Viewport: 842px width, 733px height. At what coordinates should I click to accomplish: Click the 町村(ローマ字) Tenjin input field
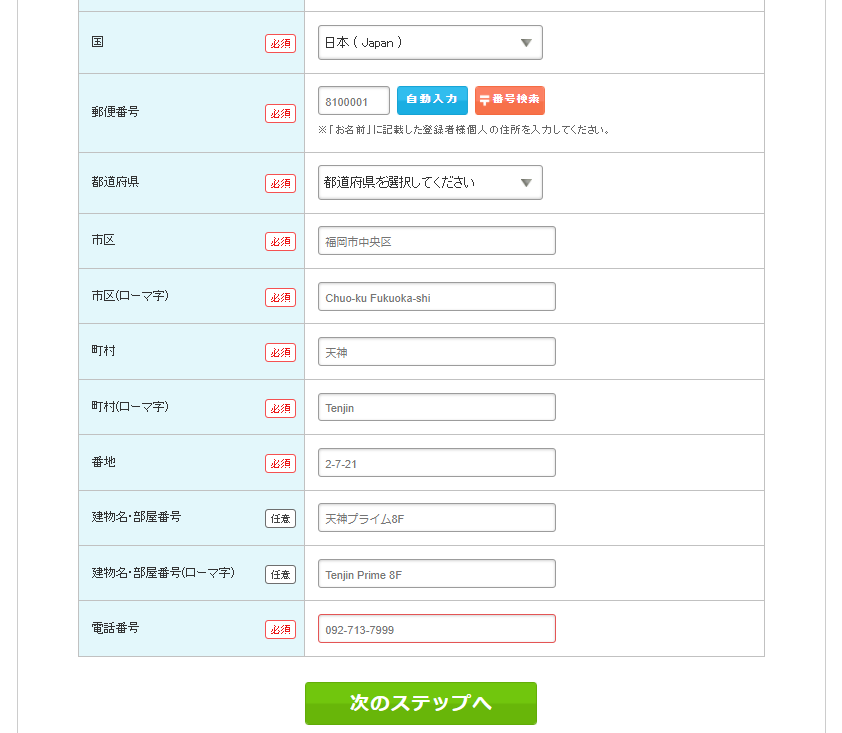436,408
